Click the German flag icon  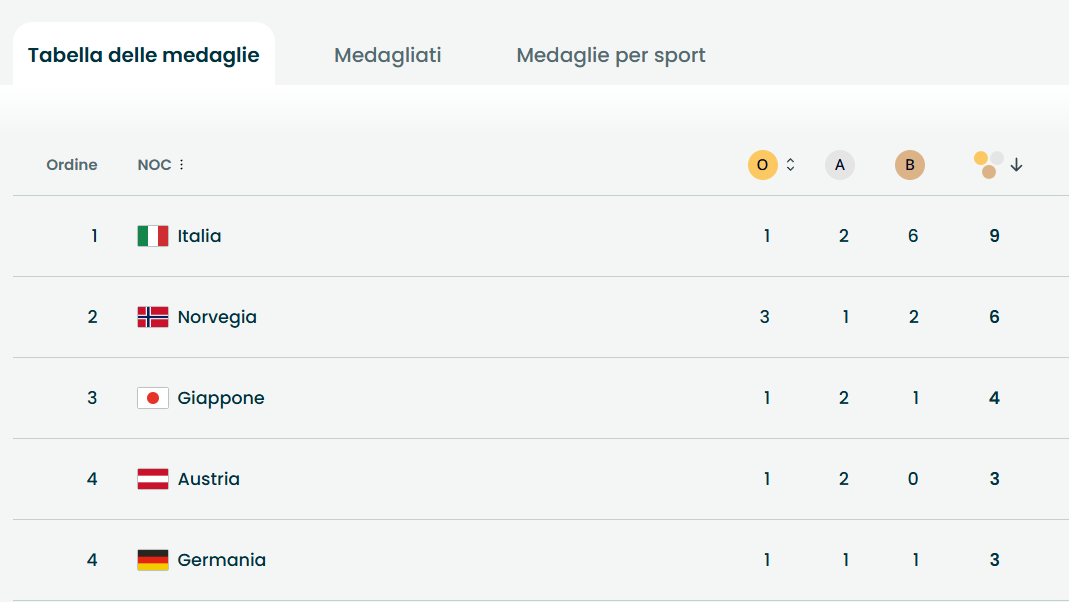151,560
